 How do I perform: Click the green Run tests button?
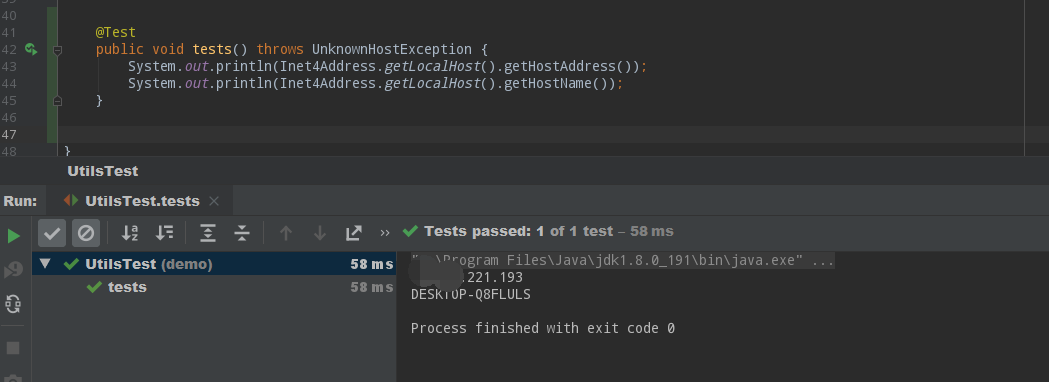pos(13,235)
